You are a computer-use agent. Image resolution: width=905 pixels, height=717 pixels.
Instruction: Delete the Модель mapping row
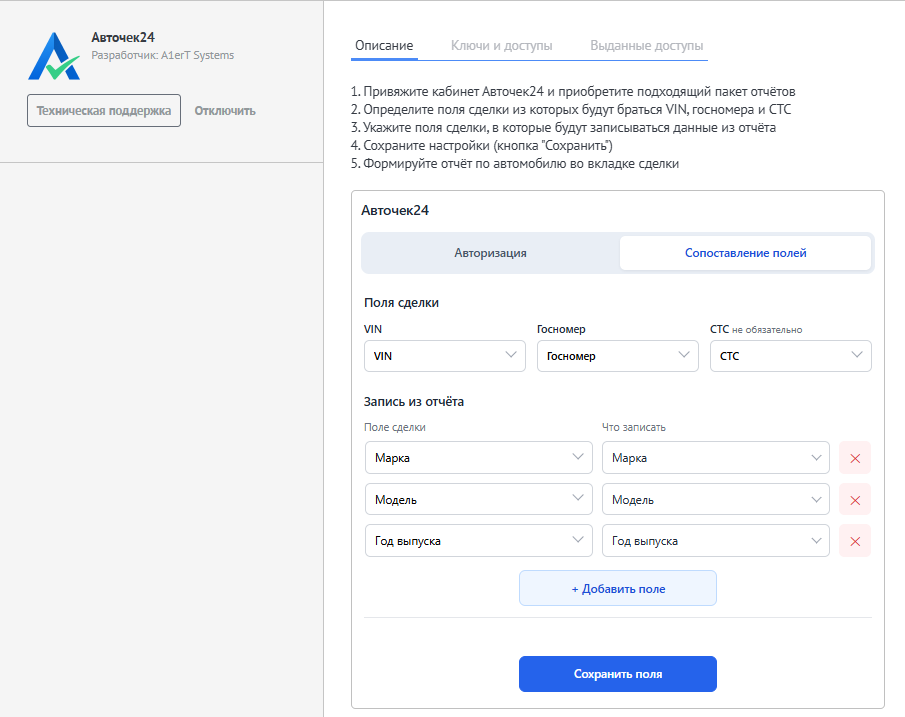click(x=855, y=499)
